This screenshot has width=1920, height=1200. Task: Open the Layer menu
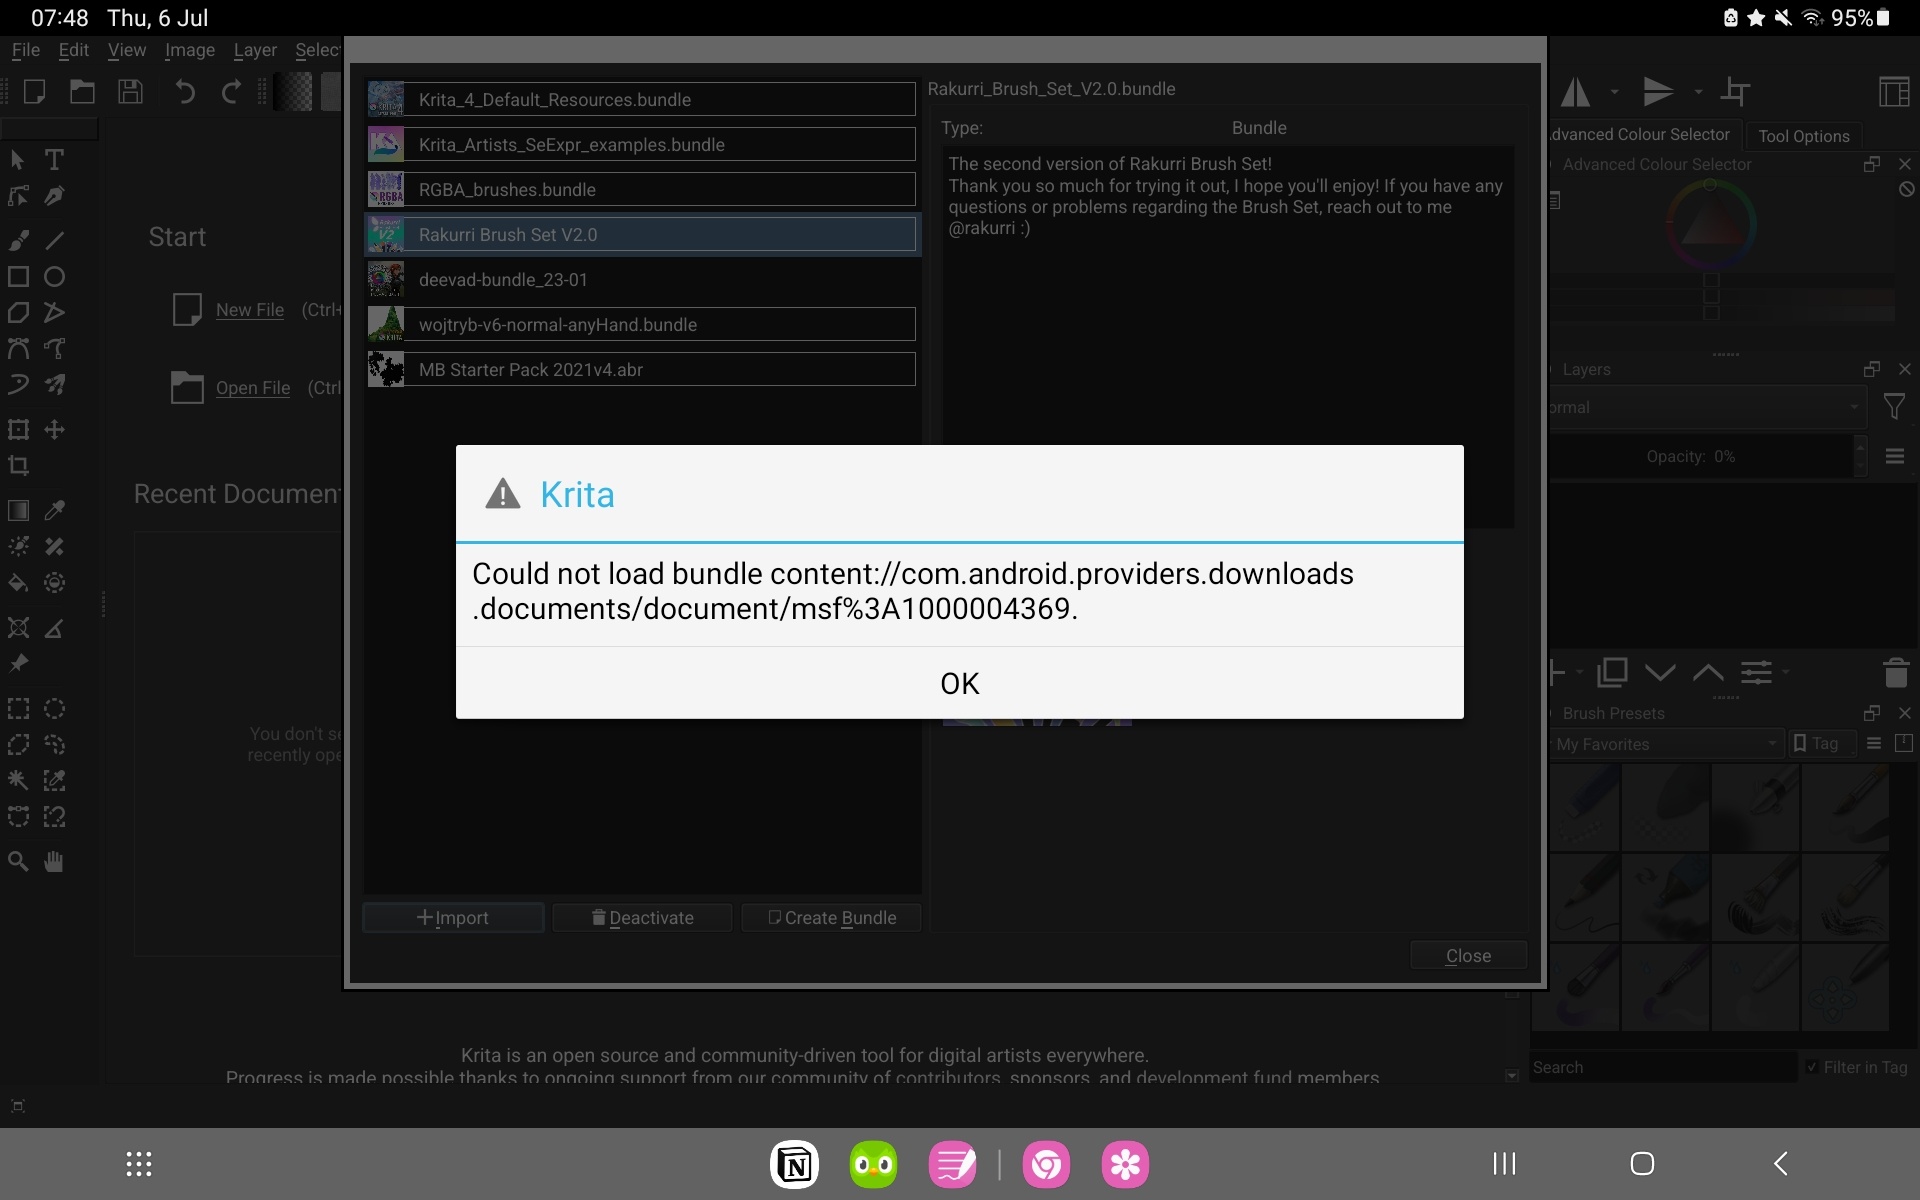[255, 50]
